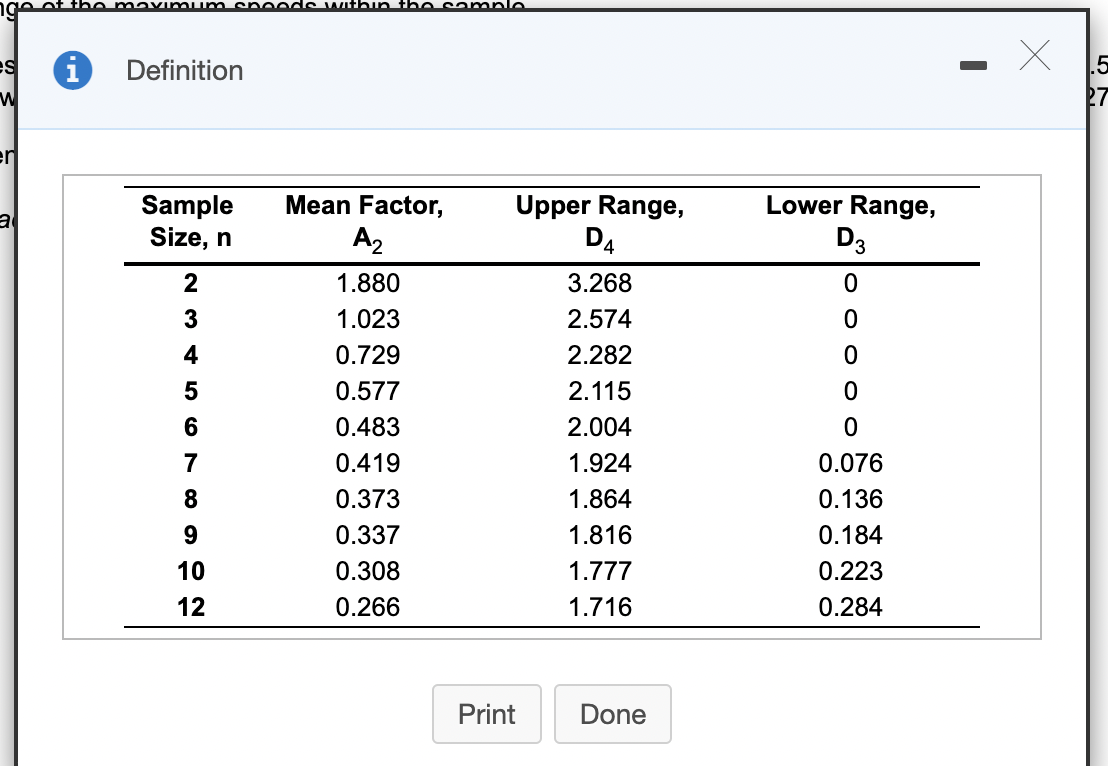Screen dimensions: 1108x766
Task: Click the Definition dialog title text
Action: coord(184,70)
